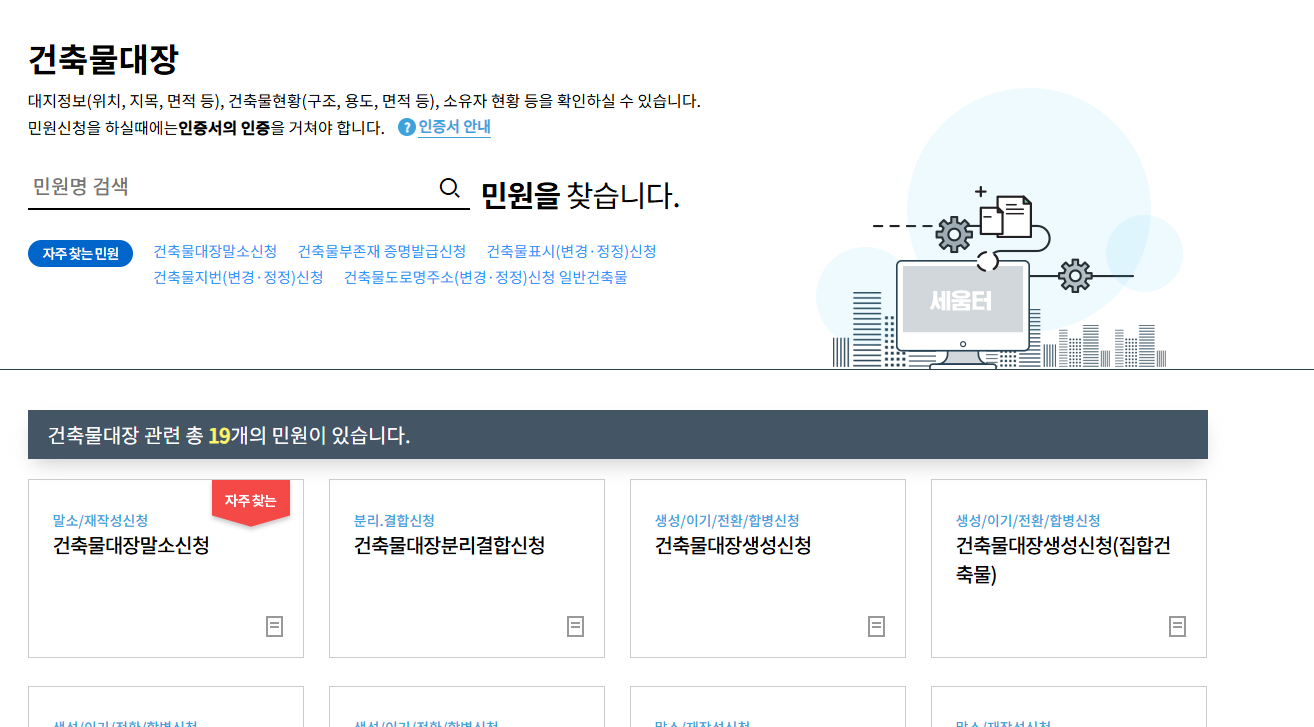This screenshot has width=1314, height=727.
Task: Click 분리.결합신청 category label
Action: (x=394, y=520)
